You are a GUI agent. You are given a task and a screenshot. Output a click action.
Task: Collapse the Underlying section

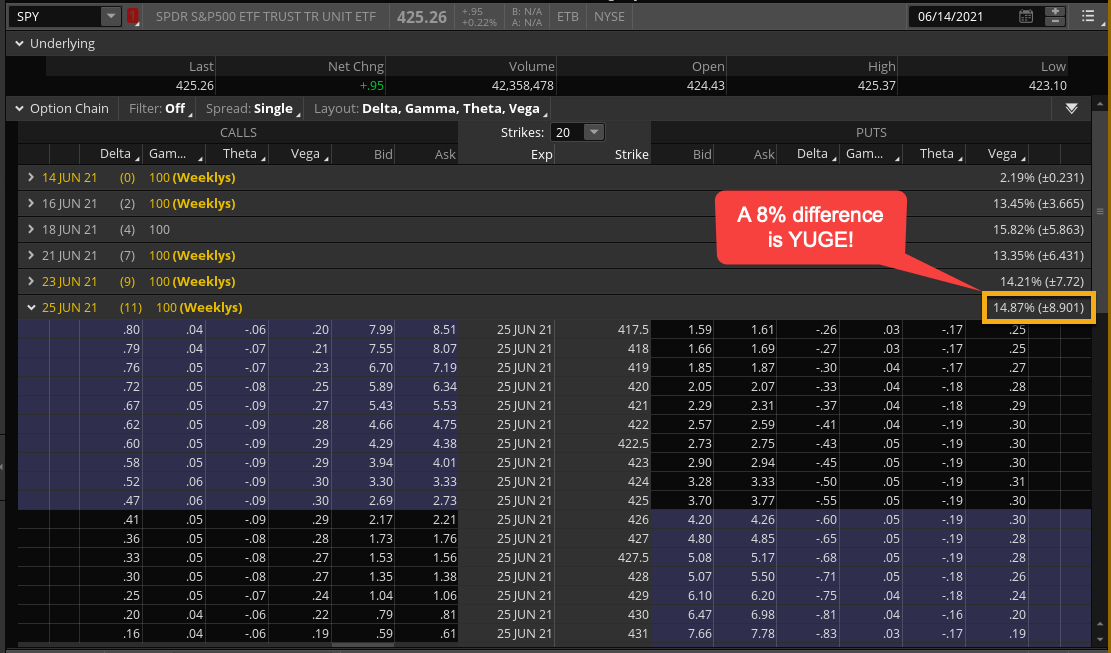[18, 44]
